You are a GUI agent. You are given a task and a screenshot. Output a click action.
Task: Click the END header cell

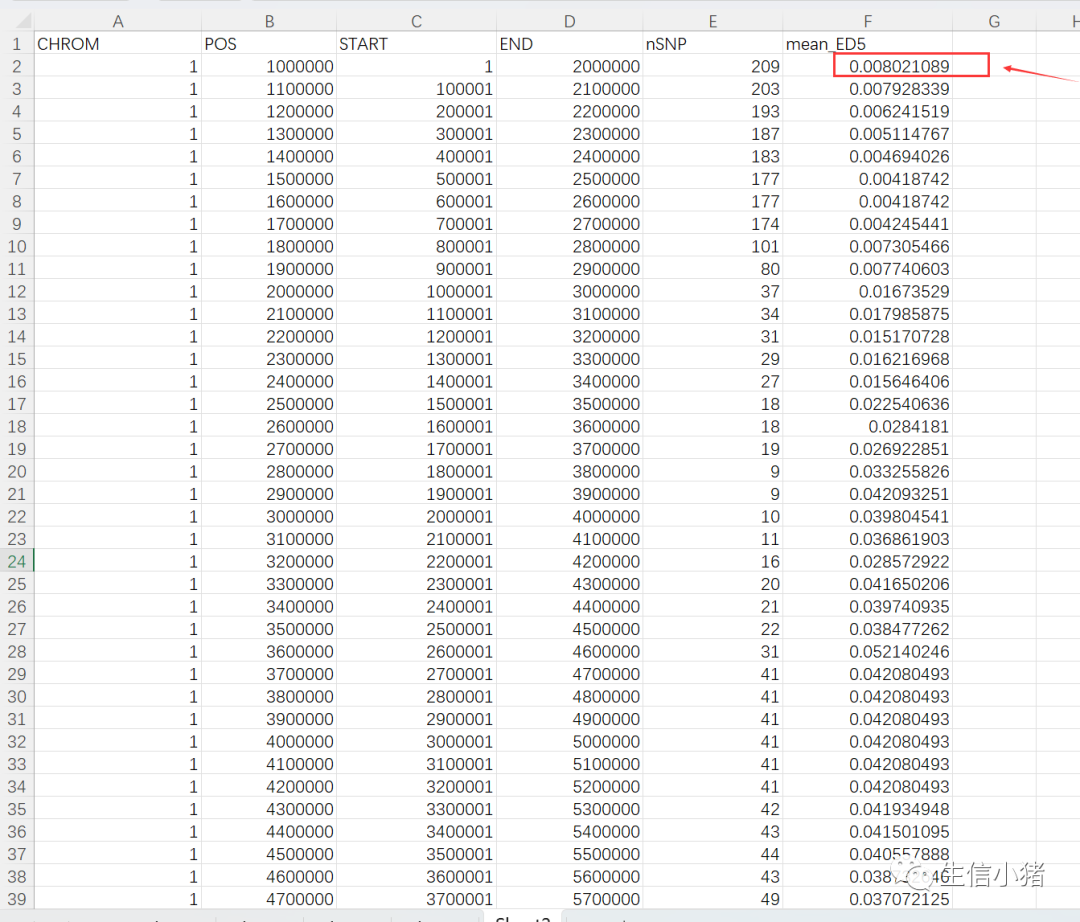570,44
